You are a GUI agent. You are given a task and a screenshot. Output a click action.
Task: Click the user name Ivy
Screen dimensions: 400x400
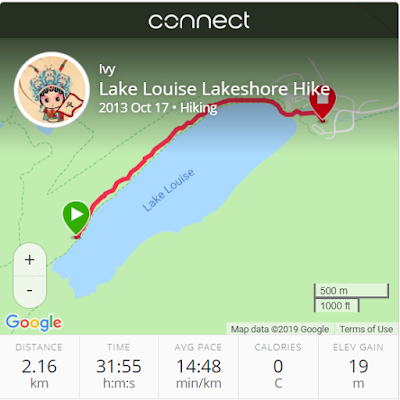(x=107, y=69)
